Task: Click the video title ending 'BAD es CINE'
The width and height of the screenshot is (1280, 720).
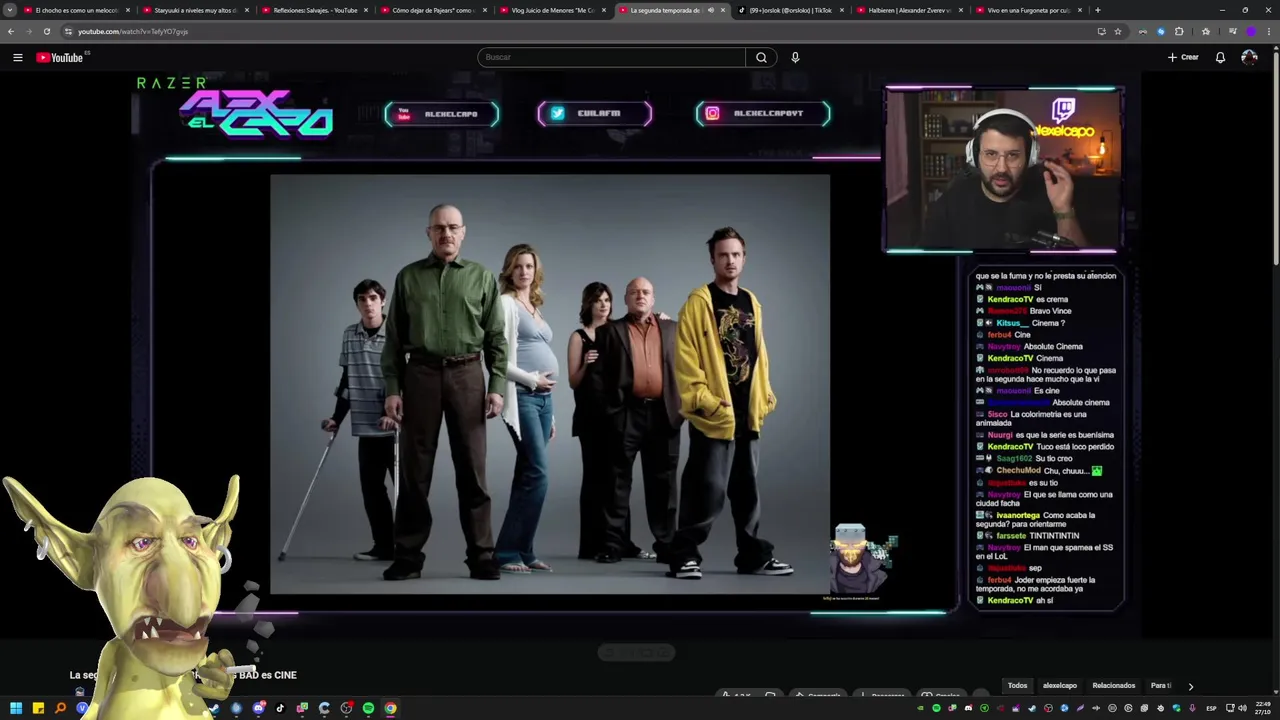Action: [x=183, y=675]
